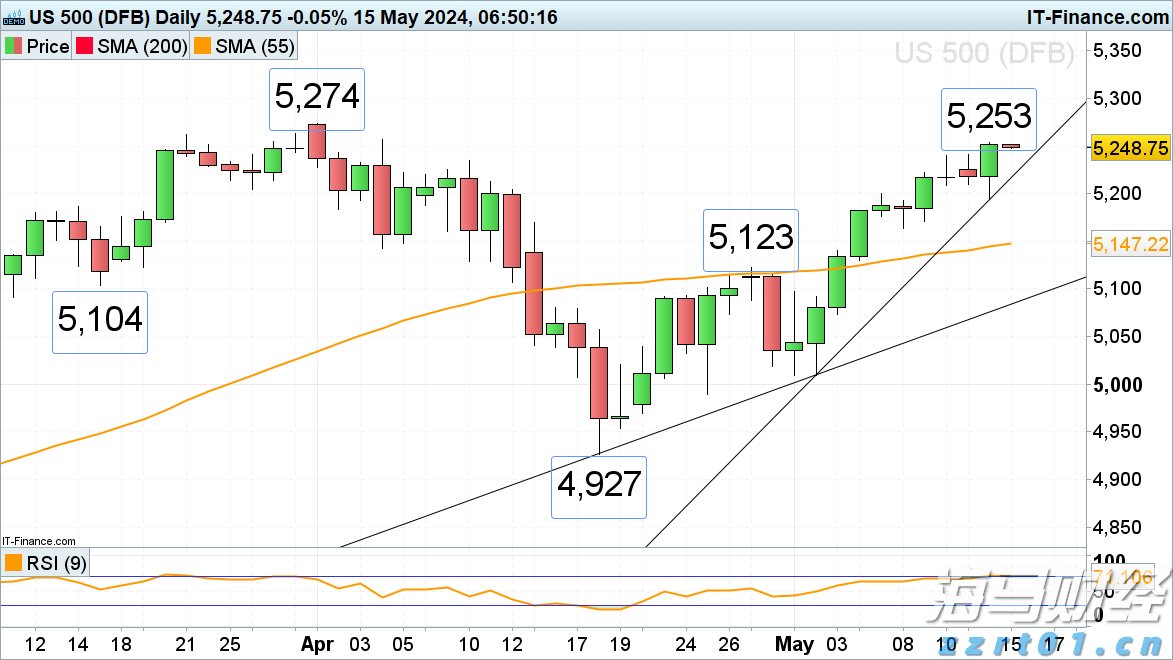This screenshot has width=1173, height=660.
Task: Click the orange RSI (9) legend swatch
Action: pyautogui.click(x=14, y=564)
